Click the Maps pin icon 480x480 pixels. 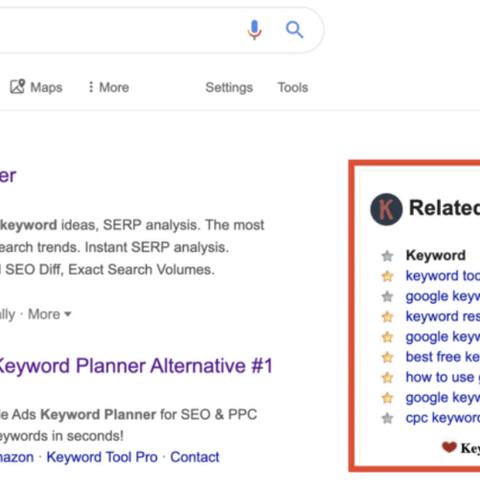tap(17, 87)
